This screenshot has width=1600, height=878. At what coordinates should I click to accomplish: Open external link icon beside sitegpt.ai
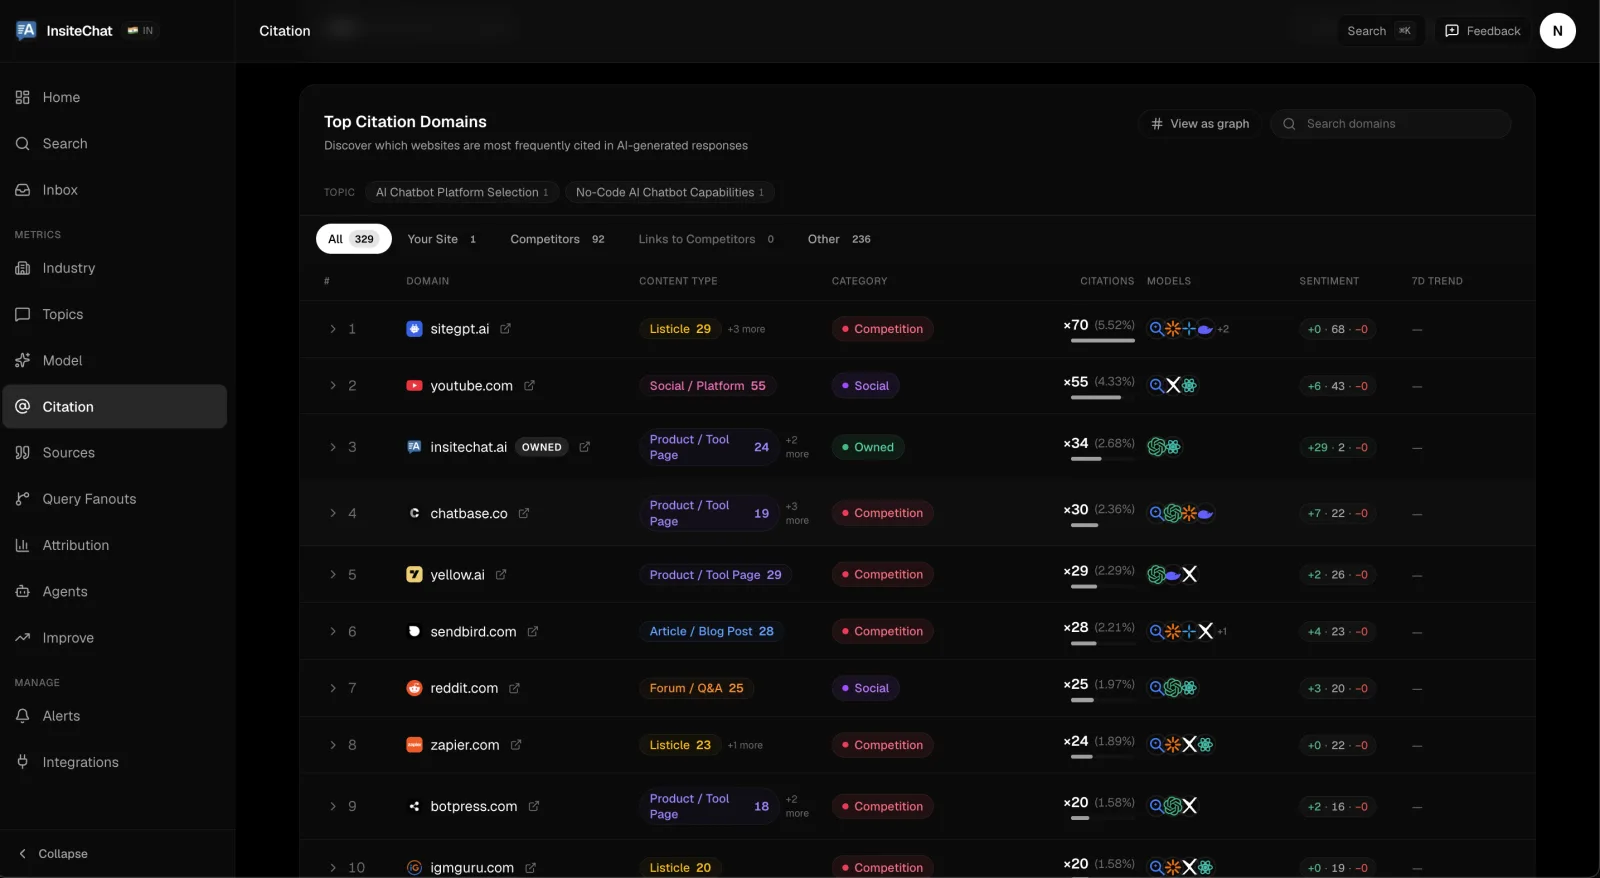click(x=506, y=329)
